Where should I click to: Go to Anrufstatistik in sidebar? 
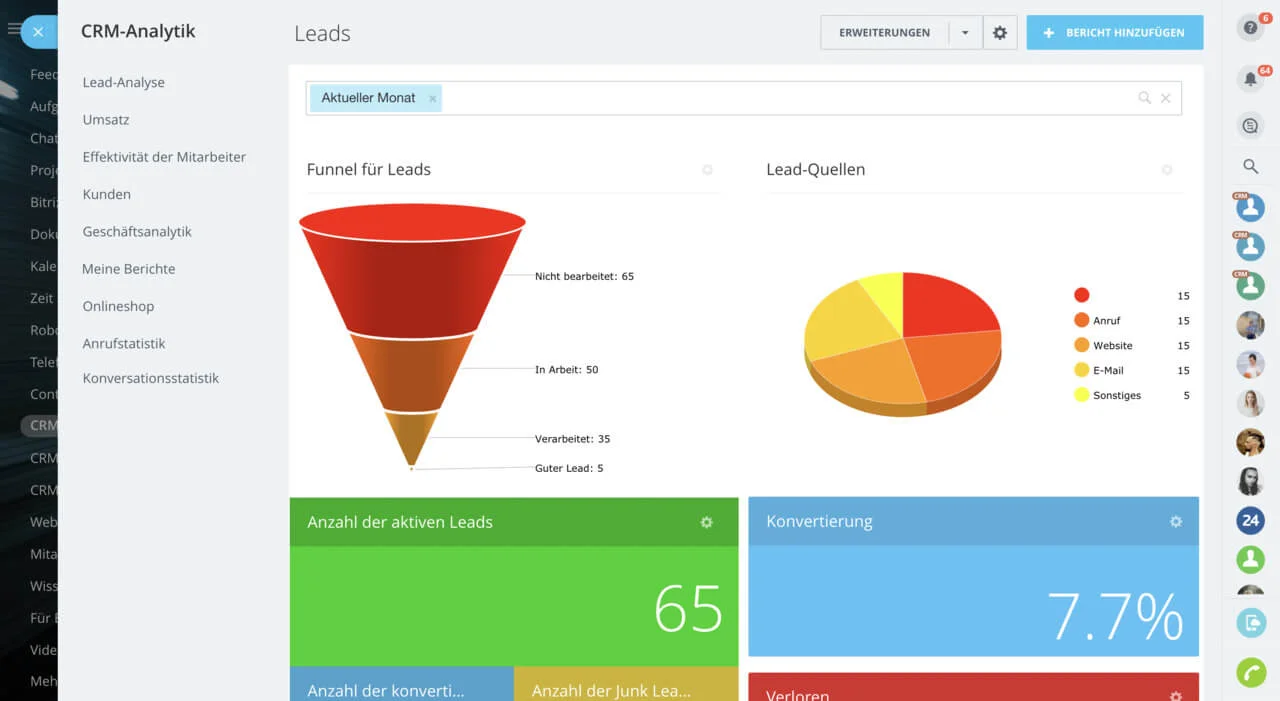click(124, 343)
